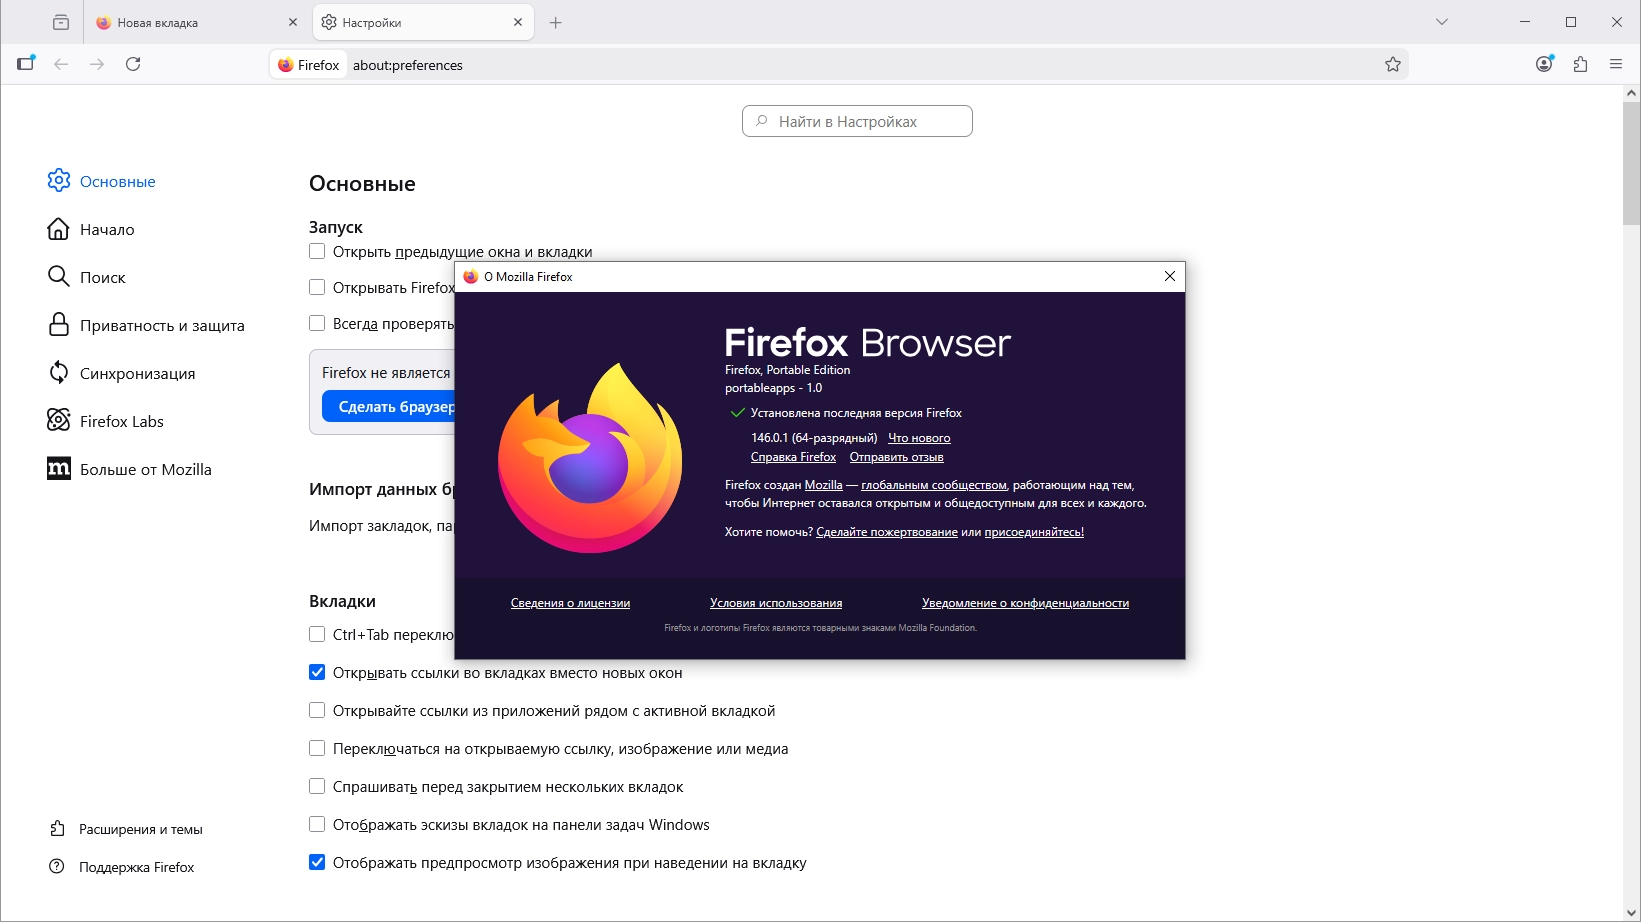
Task: Bookmark this page with the star icon
Action: (1392, 64)
